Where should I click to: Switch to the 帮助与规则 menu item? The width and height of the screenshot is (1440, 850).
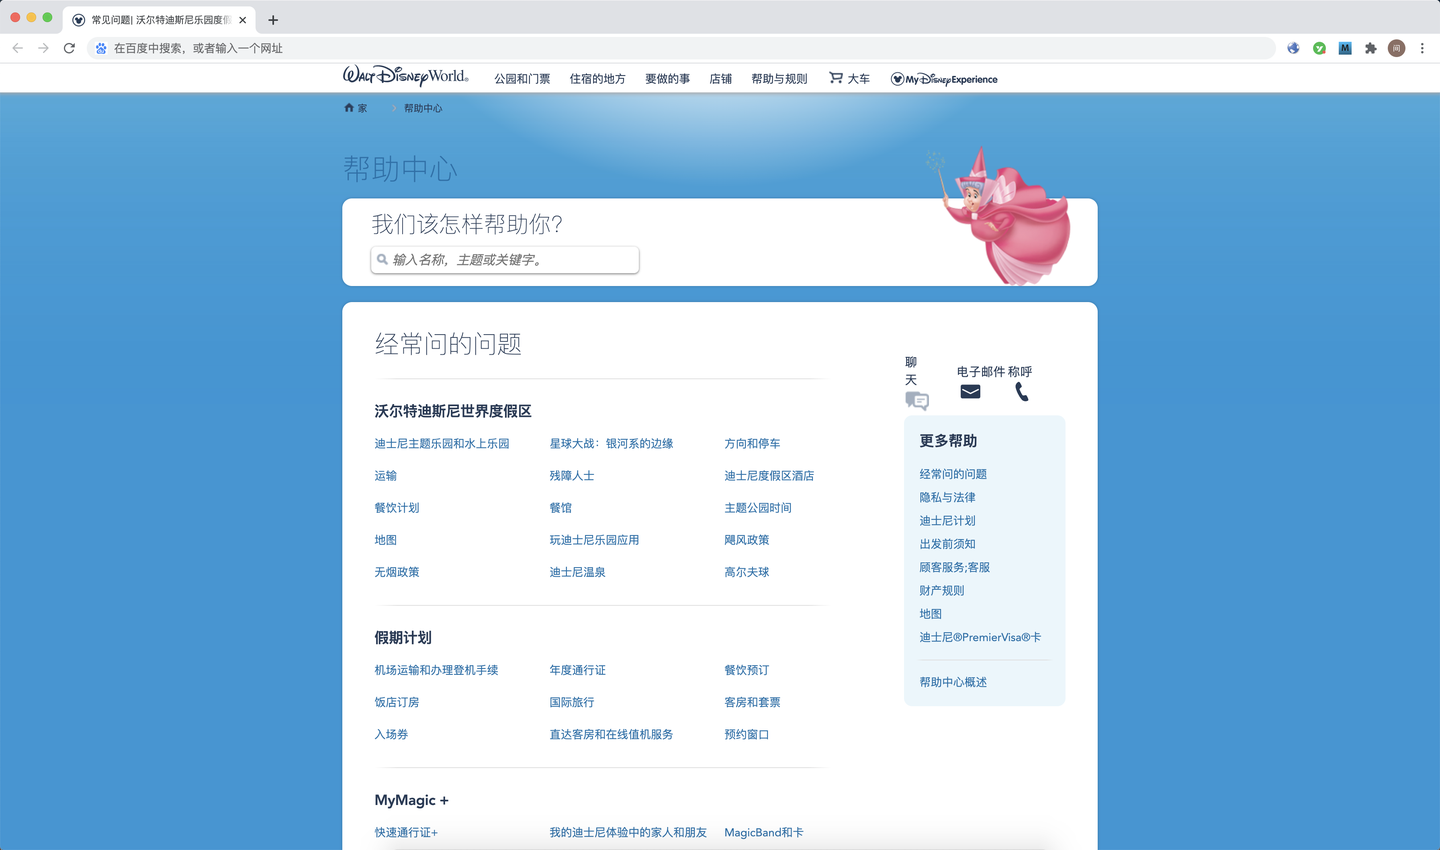780,78
